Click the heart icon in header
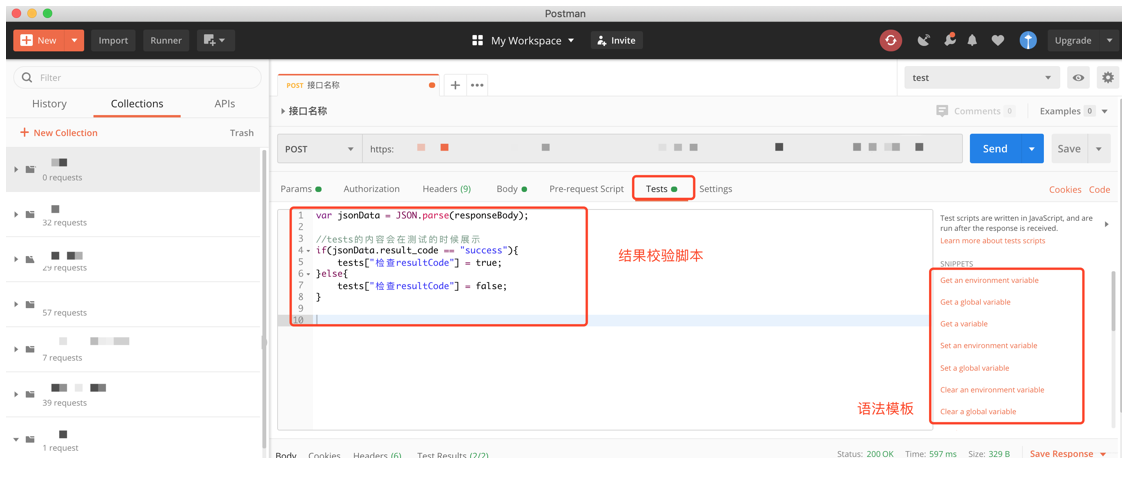1126x490 pixels. (997, 40)
